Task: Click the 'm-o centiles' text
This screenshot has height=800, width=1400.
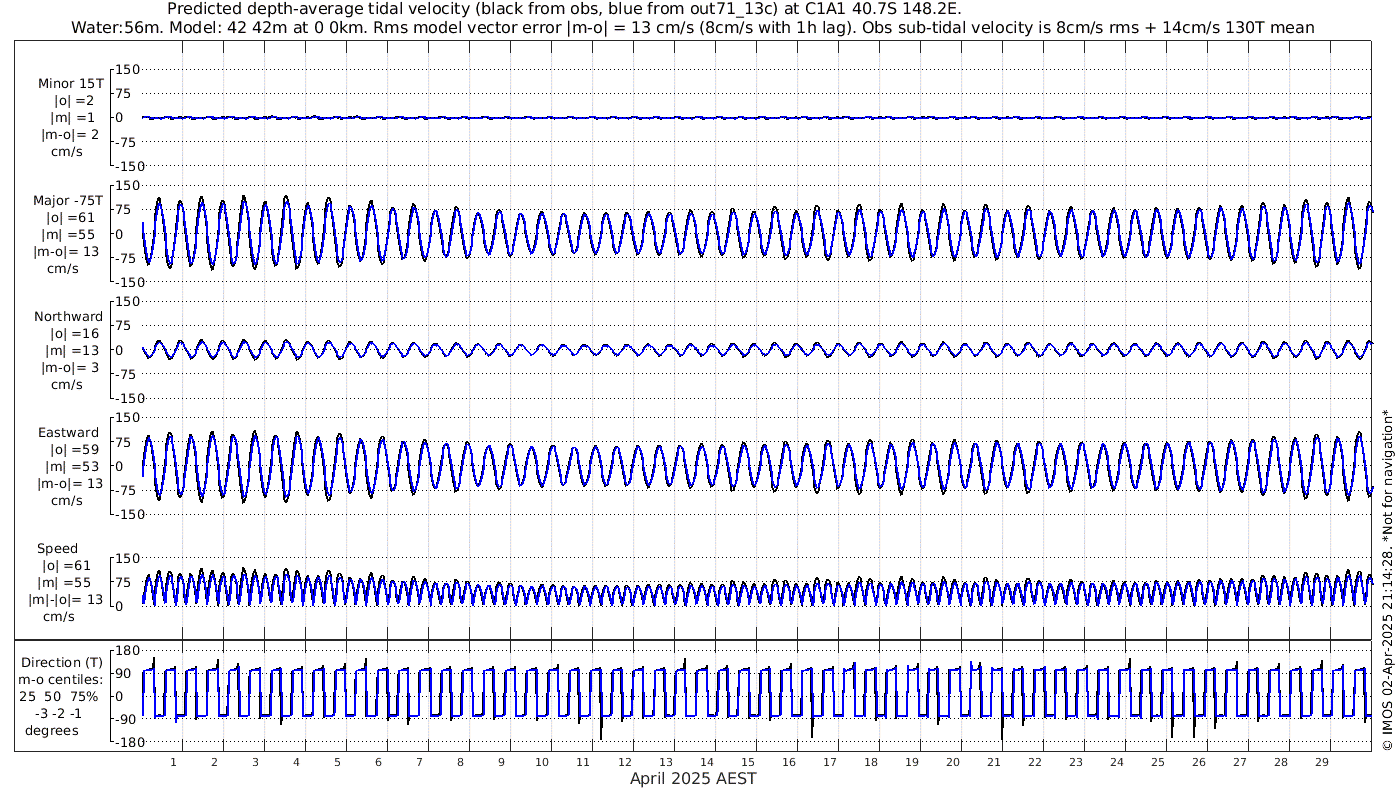Action: (62, 679)
